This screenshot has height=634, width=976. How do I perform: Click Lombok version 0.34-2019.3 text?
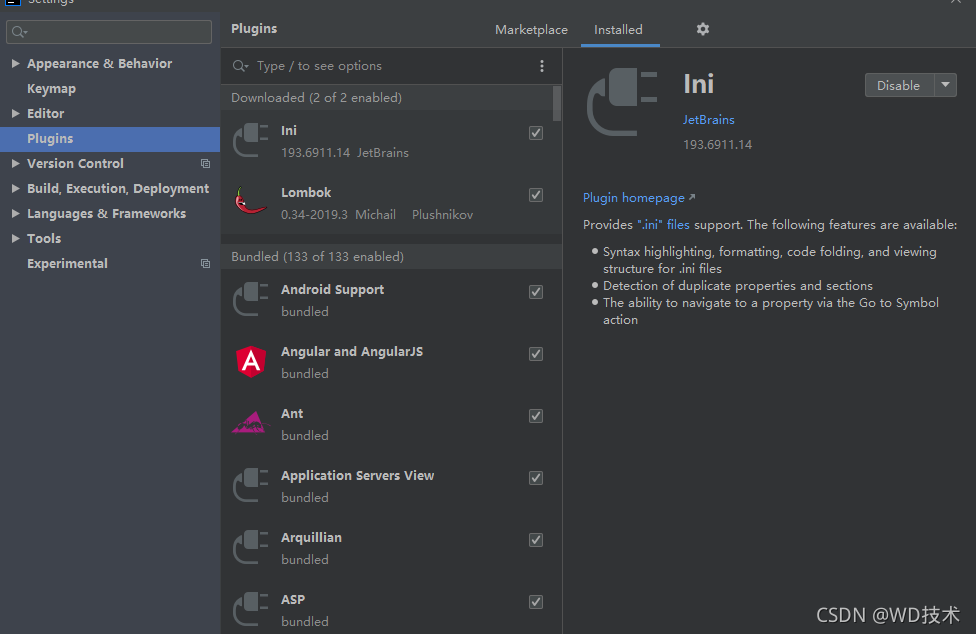tap(314, 215)
